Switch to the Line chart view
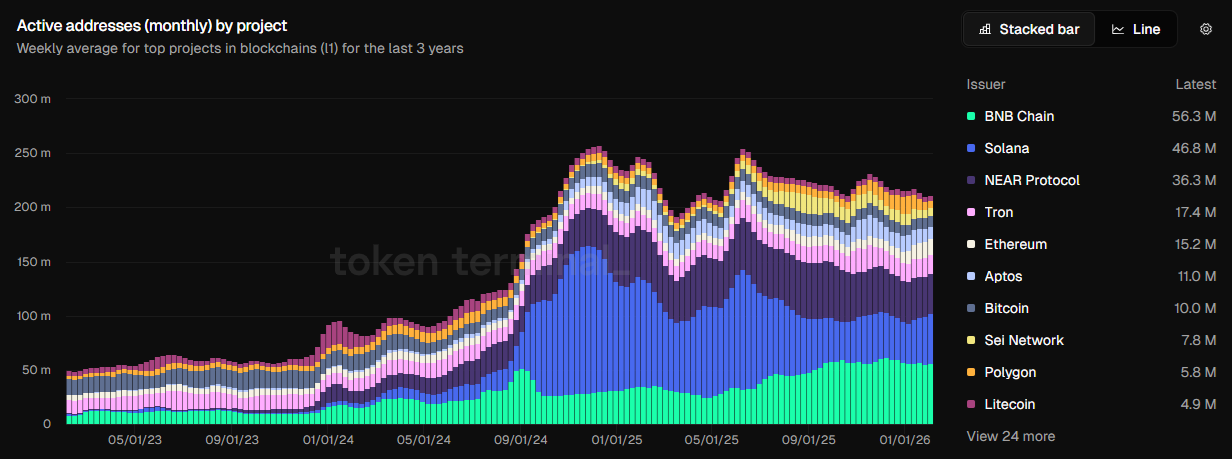 click(x=1136, y=29)
